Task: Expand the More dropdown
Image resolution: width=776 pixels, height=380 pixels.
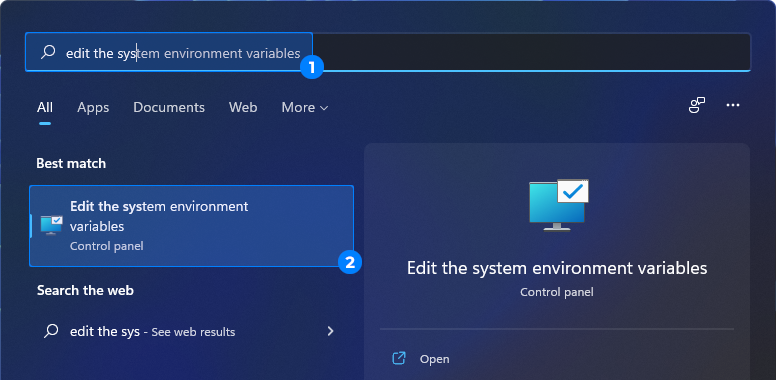Action: click(304, 107)
